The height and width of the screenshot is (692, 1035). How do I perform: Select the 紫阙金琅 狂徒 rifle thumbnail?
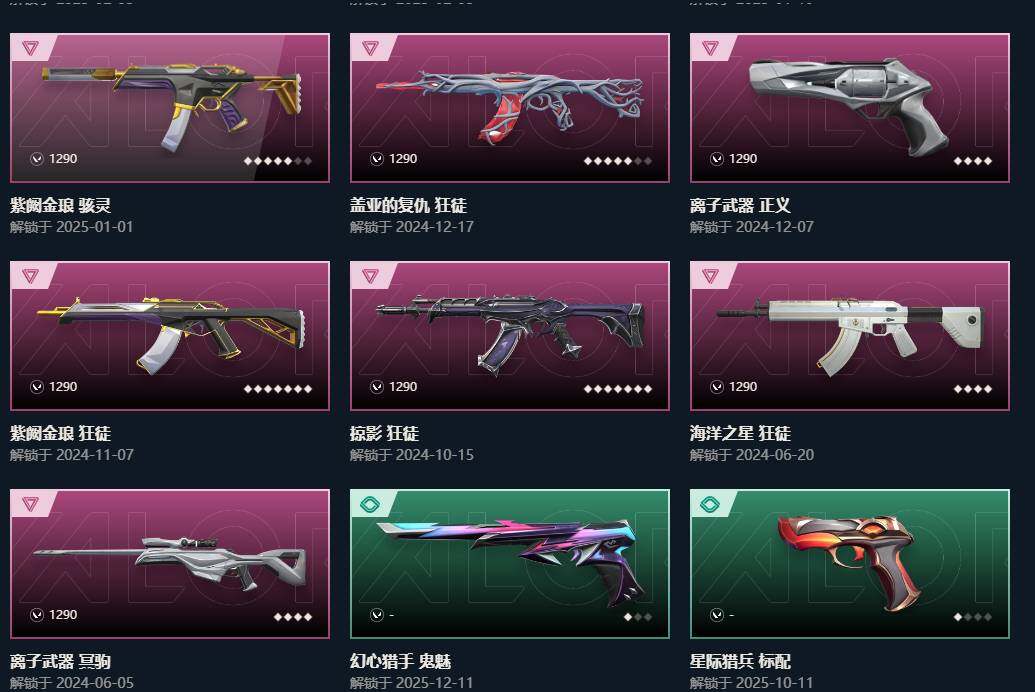point(172,335)
